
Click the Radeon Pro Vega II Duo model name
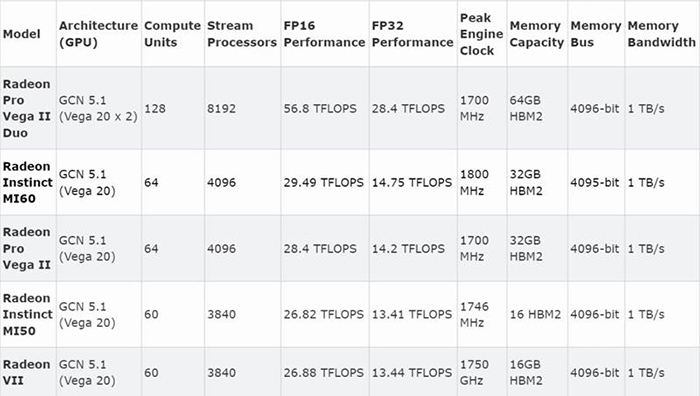tap(26, 108)
